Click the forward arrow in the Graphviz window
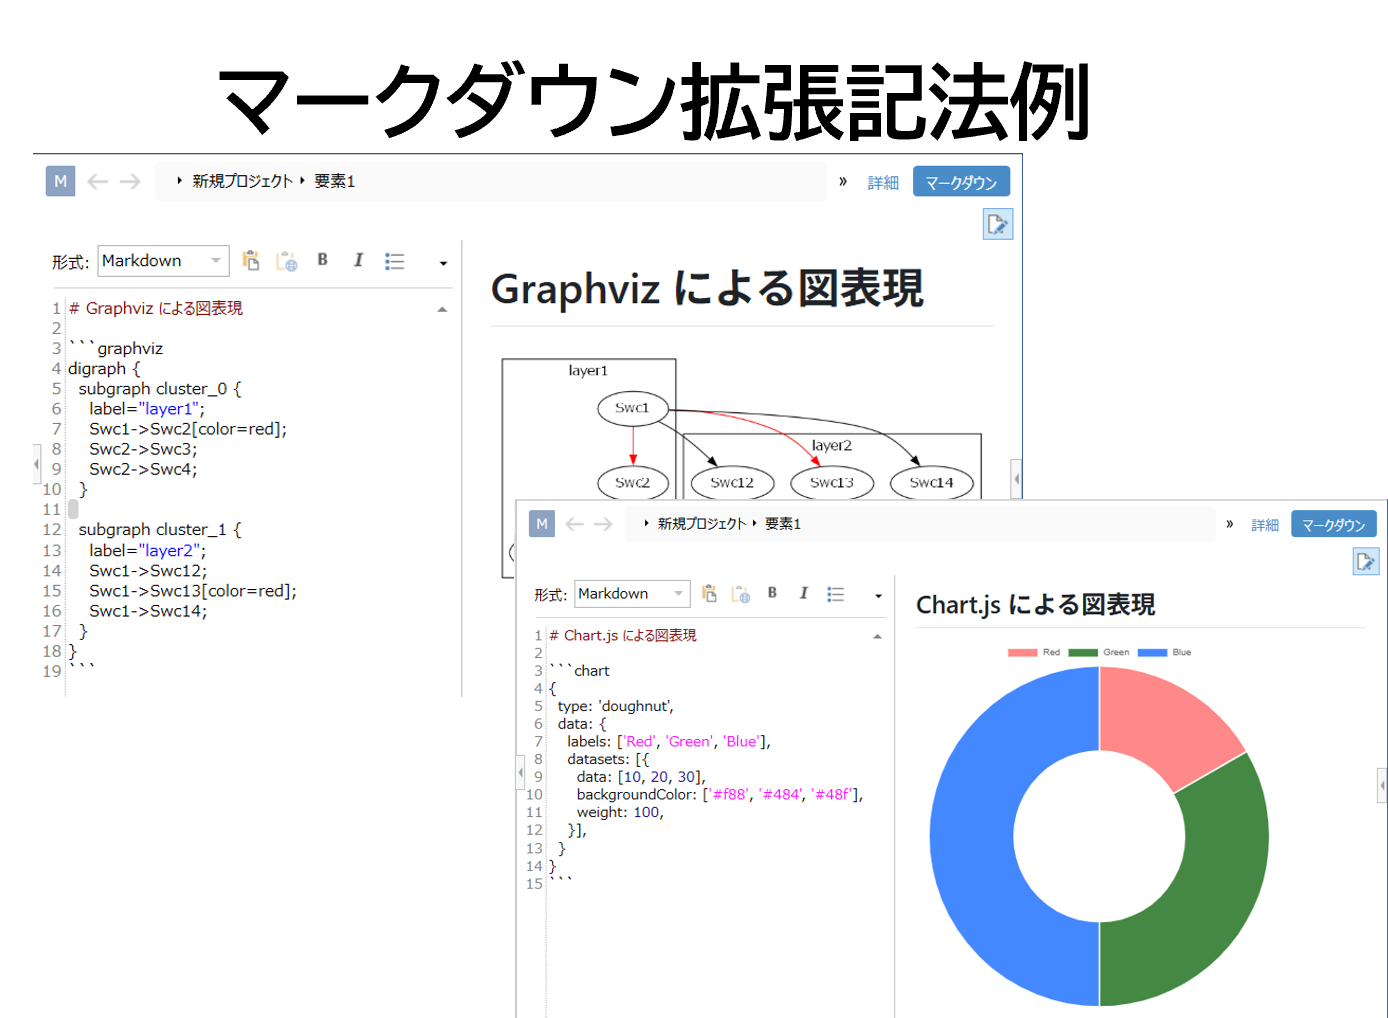This screenshot has height=1018, width=1388. click(130, 181)
